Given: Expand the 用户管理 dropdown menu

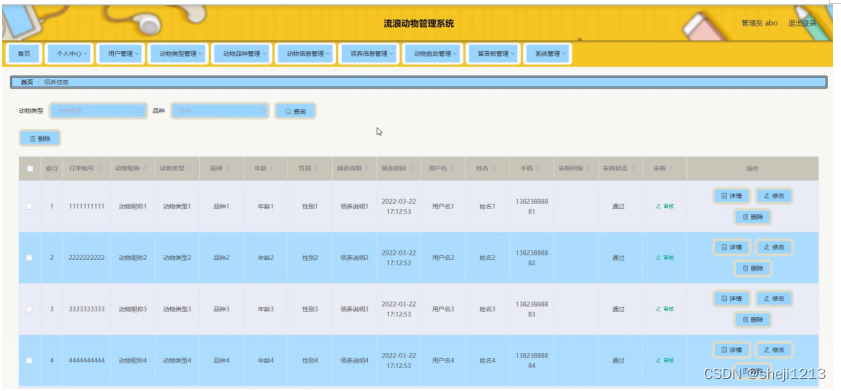Looking at the screenshot, I should click(121, 54).
